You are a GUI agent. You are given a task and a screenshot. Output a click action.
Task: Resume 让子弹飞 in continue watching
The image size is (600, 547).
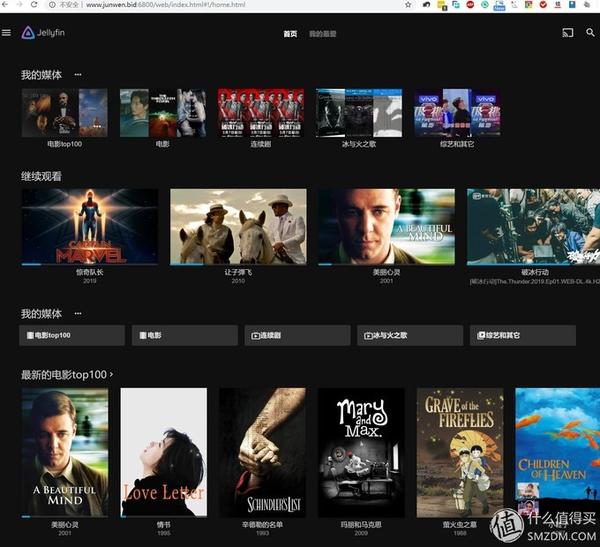(x=238, y=227)
